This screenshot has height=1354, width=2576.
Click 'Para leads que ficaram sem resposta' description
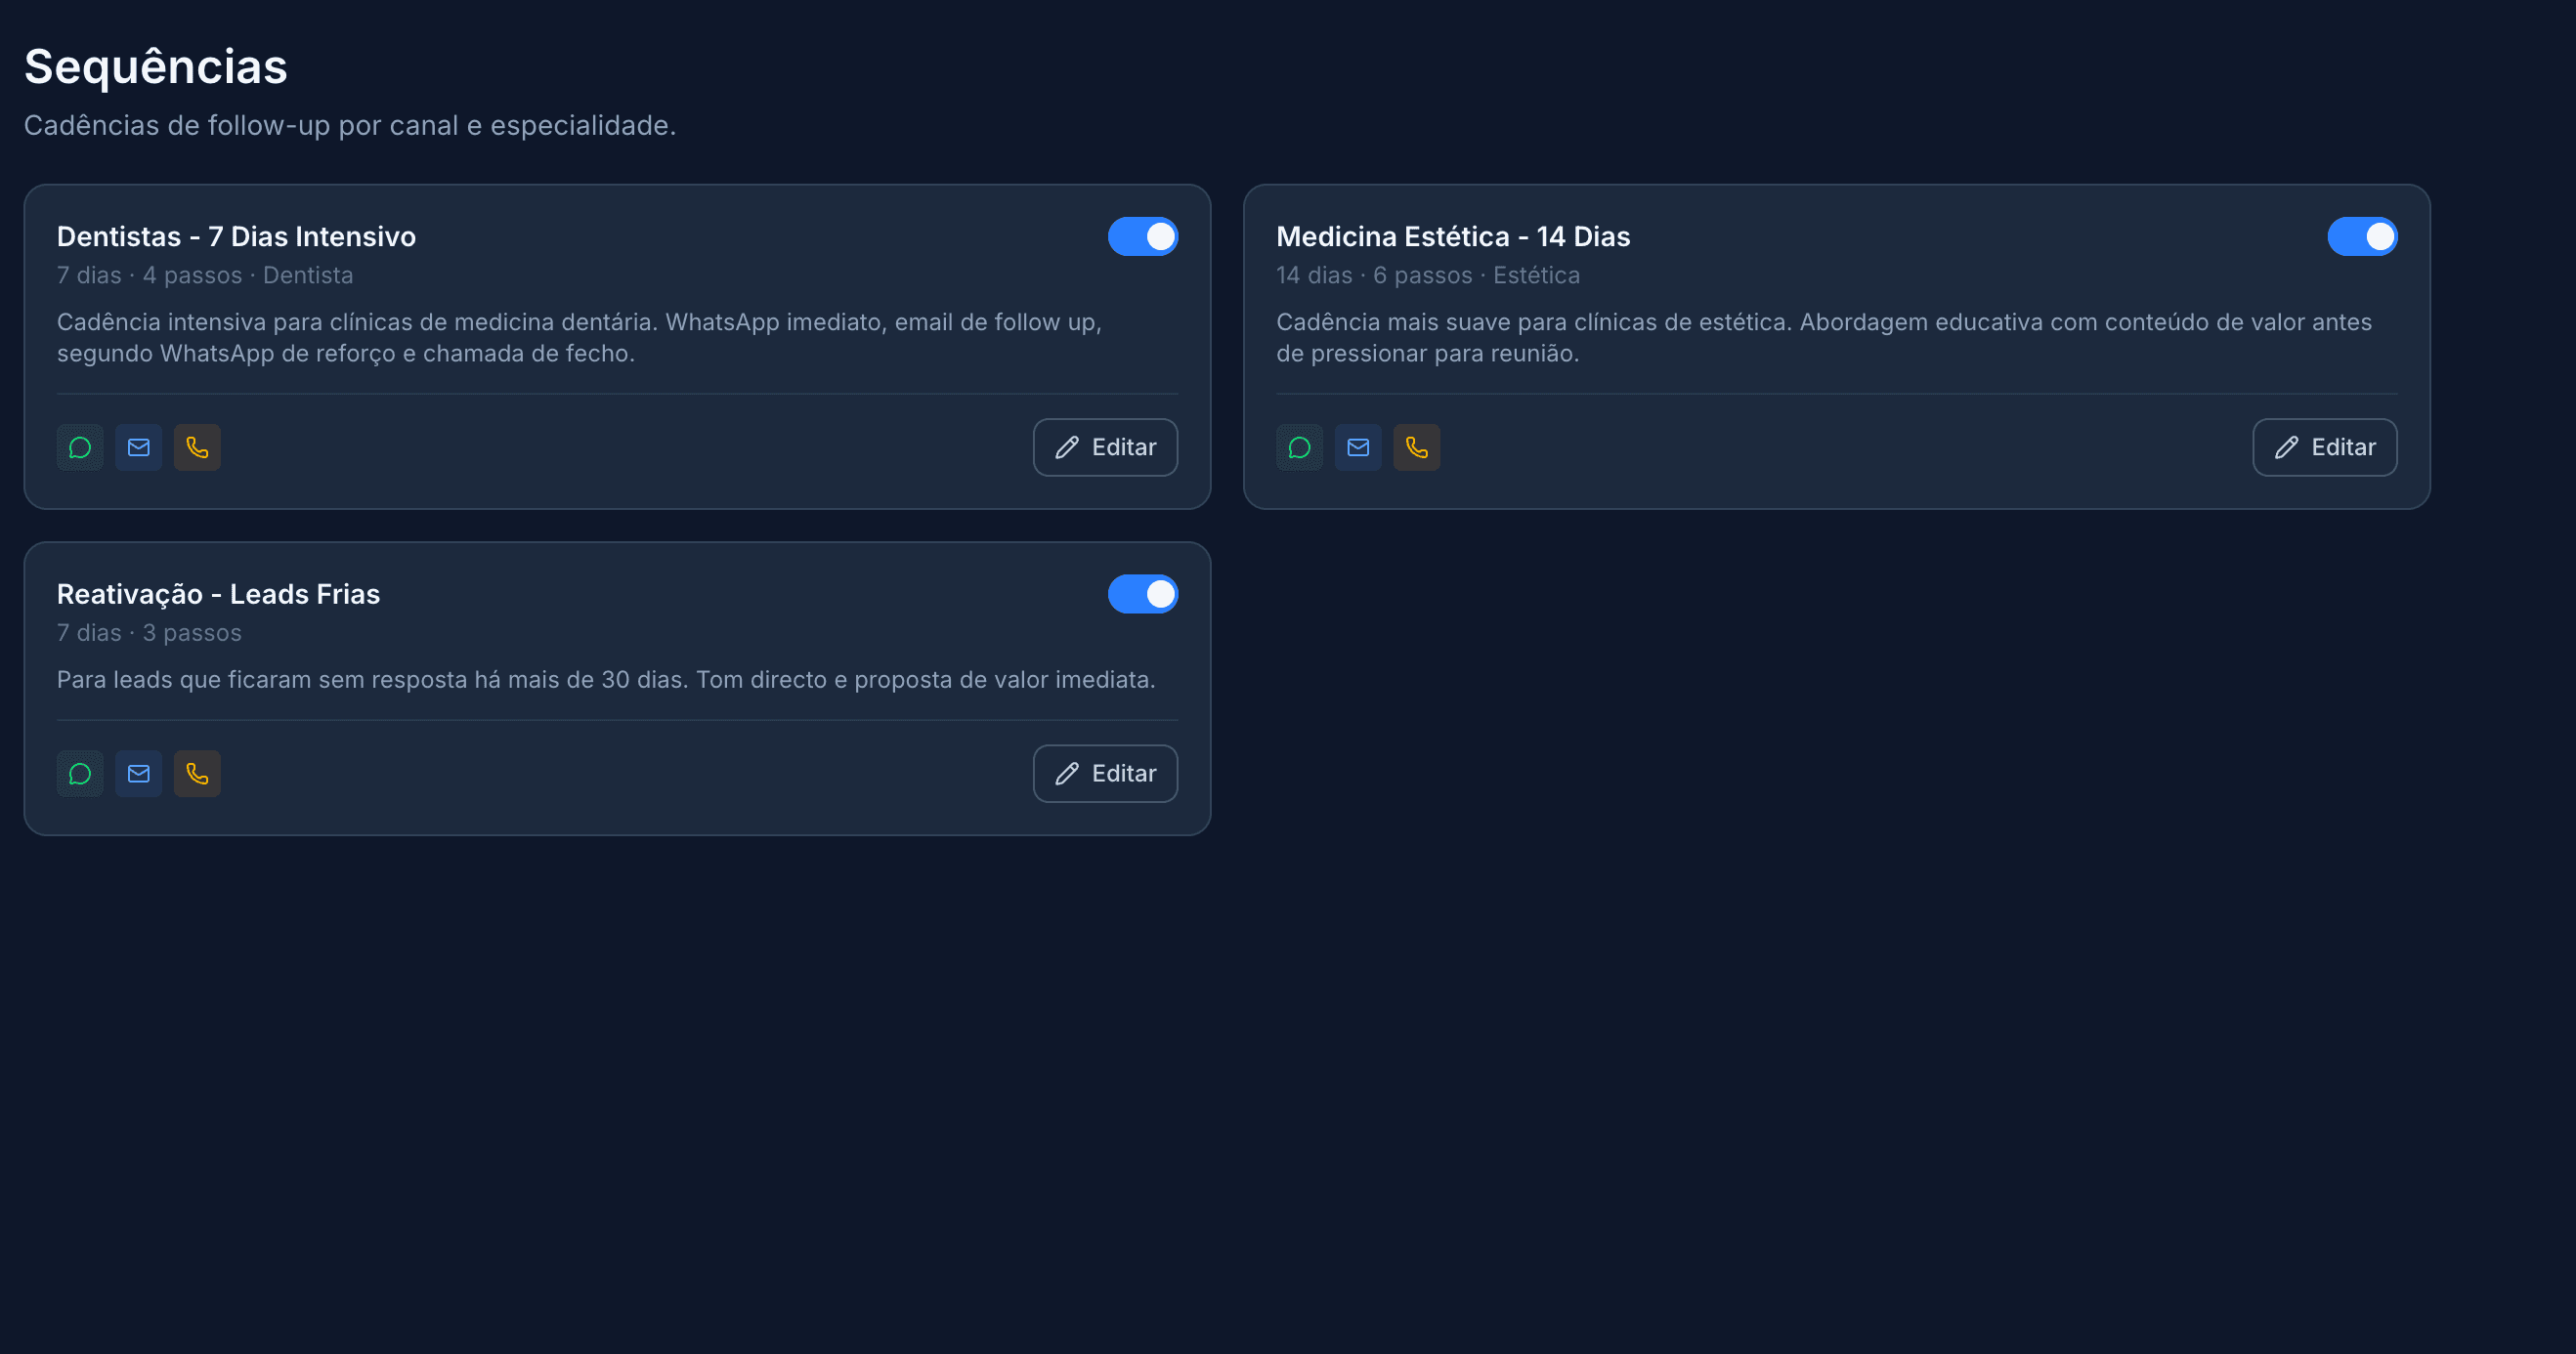coord(606,680)
